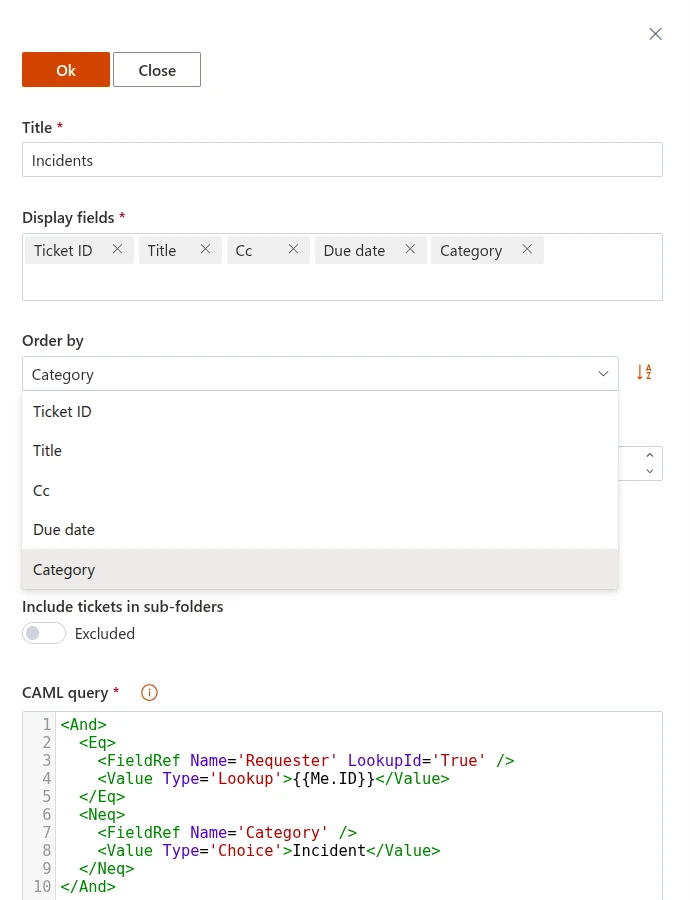Click the Close button
The height and width of the screenshot is (900, 690).
[x=157, y=70]
